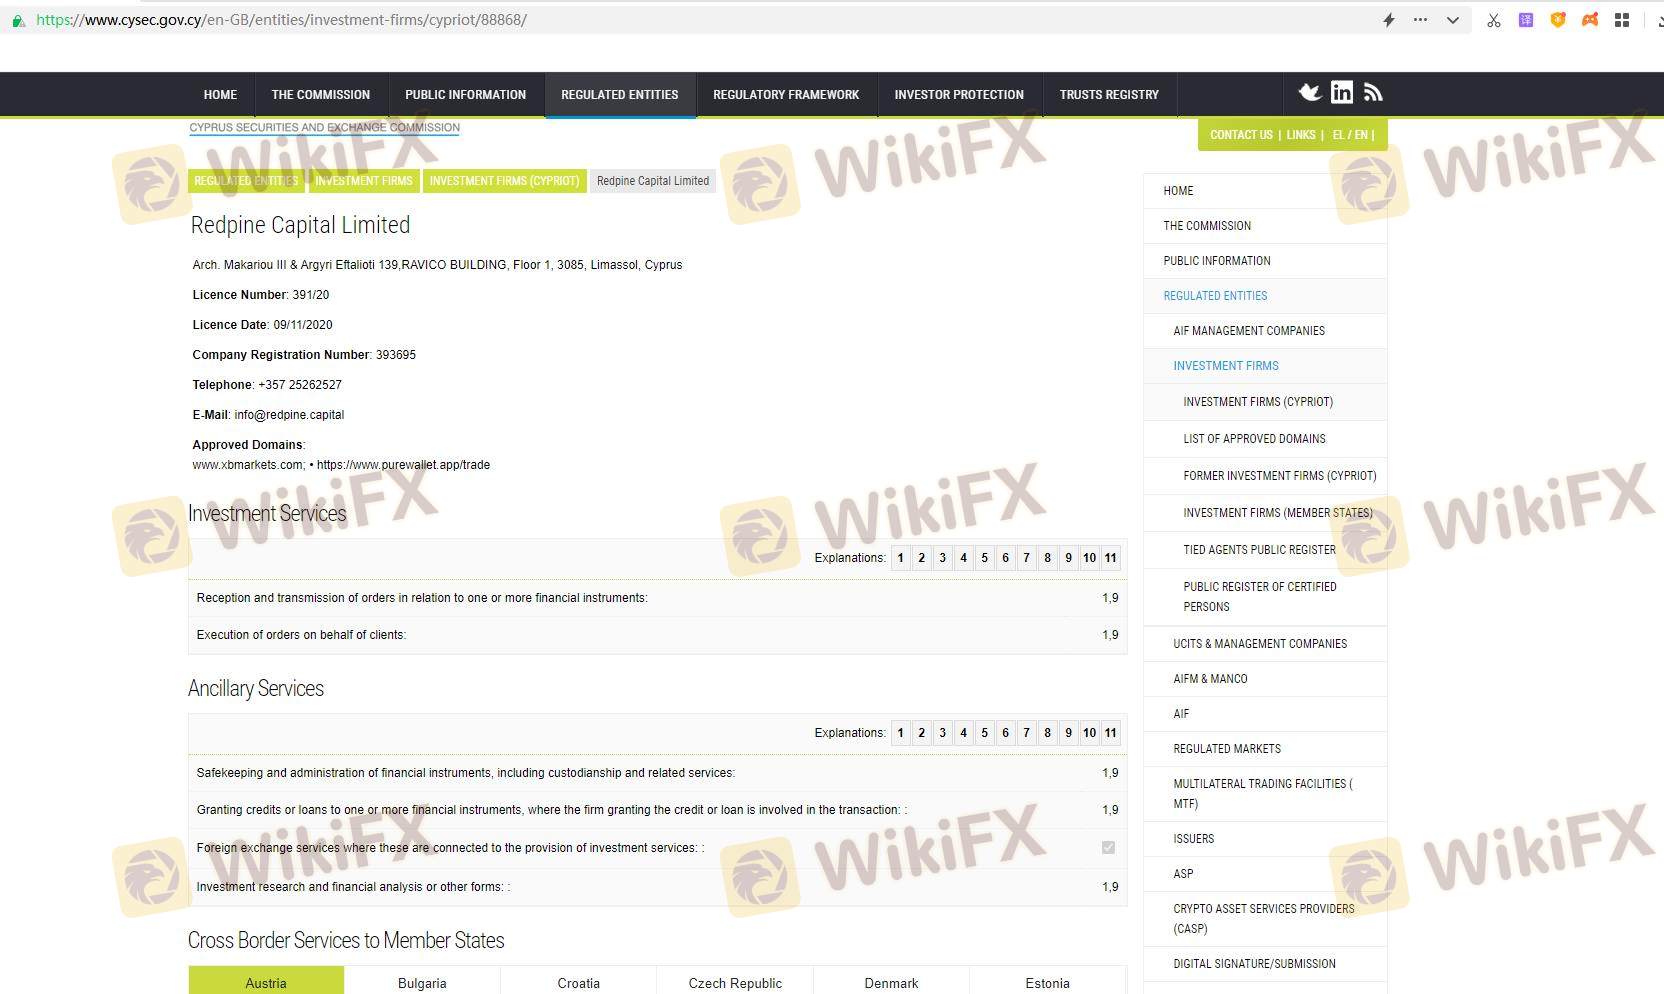Screen dimensions: 1664x994
Task: Open CRYPTO ASSET SERVICES PROVIDERS (CASP) item
Action: (x=1265, y=919)
